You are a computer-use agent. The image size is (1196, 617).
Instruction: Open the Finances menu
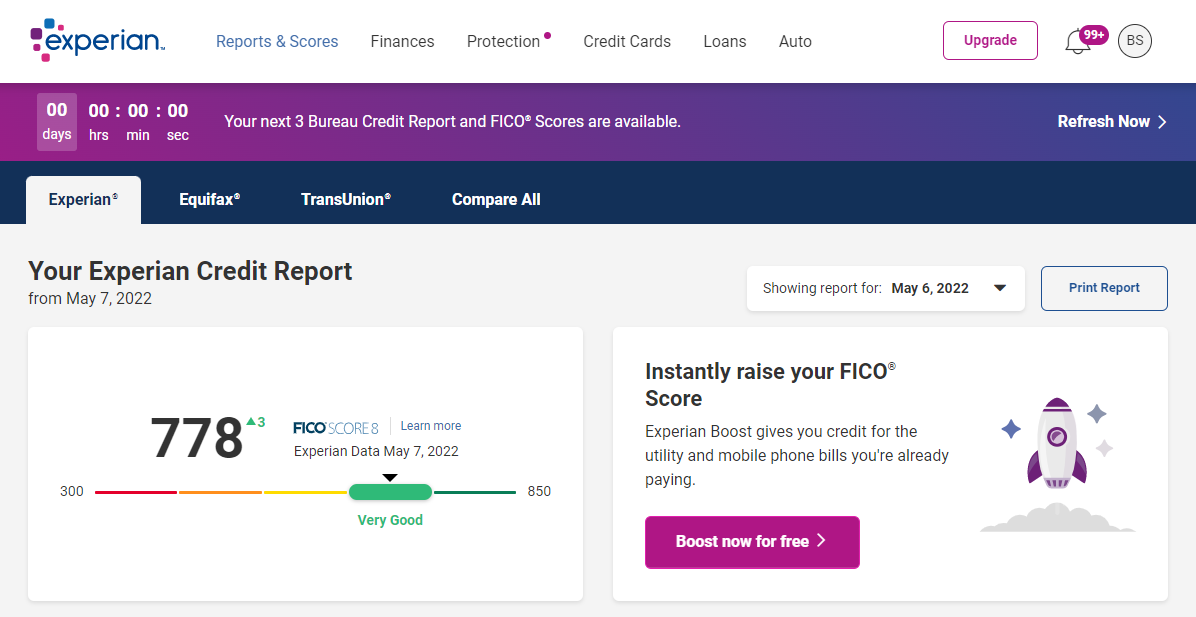[402, 41]
